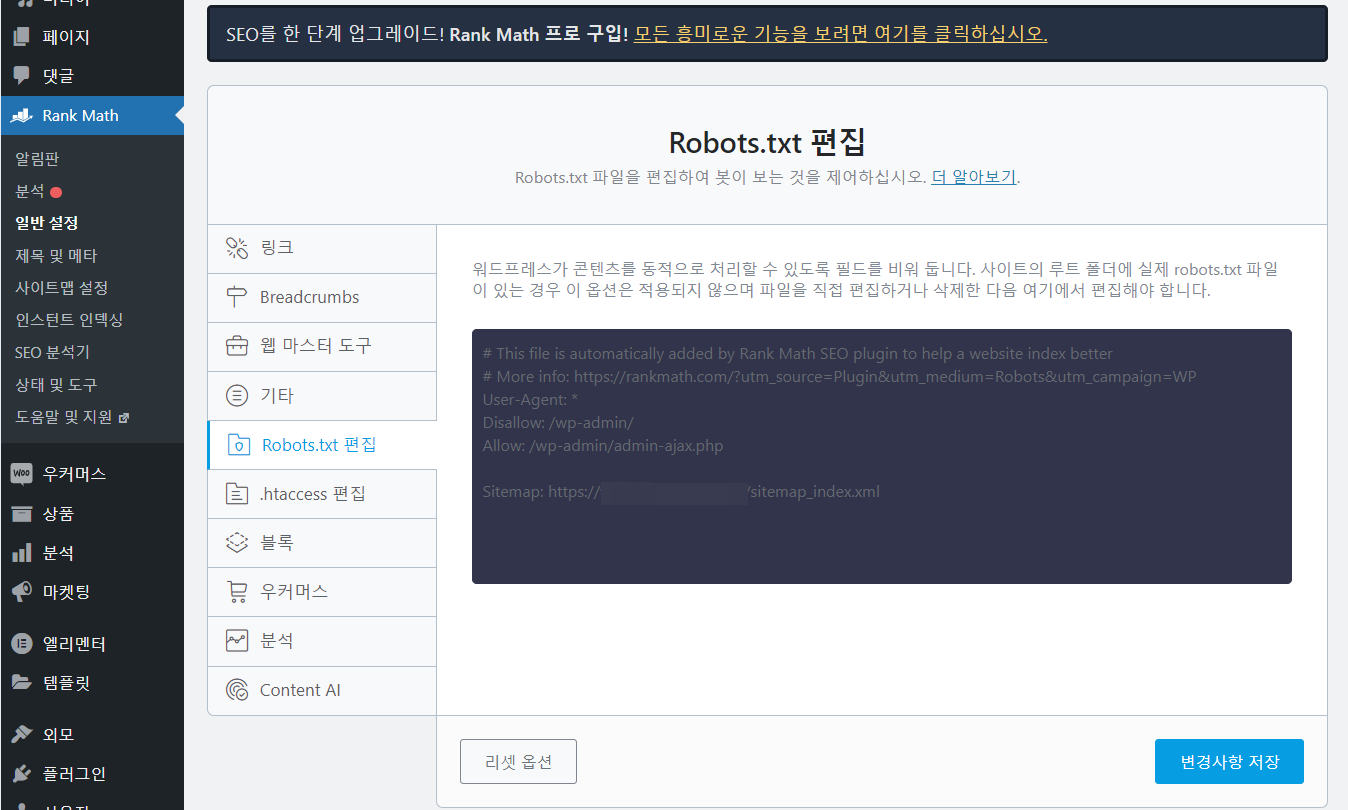The width and height of the screenshot is (1348, 810).
Task: Click inside the robots.txt text editor
Action: (x=881, y=456)
